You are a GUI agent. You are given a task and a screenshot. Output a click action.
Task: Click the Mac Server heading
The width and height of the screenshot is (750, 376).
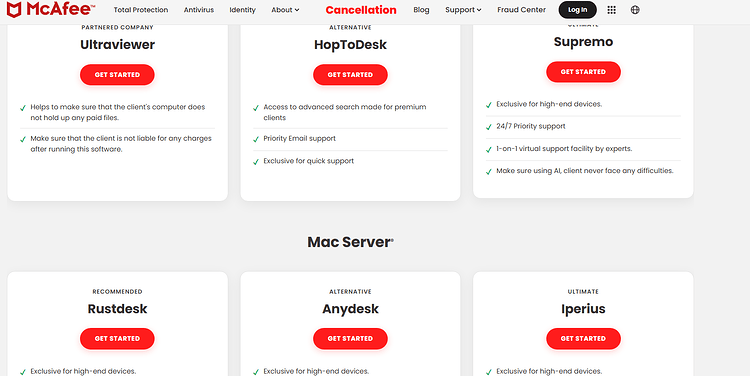tap(350, 242)
